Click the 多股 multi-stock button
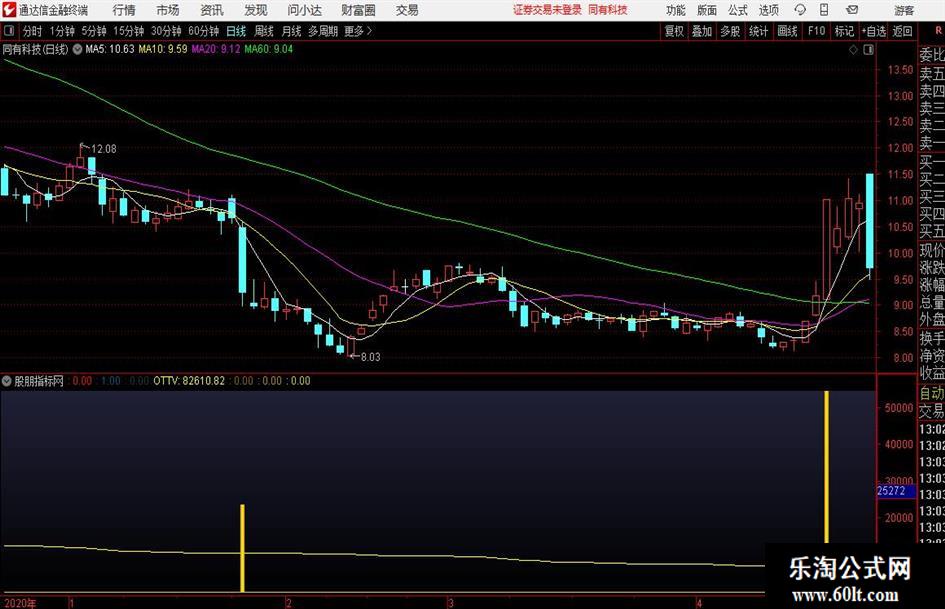 pyautogui.click(x=730, y=31)
